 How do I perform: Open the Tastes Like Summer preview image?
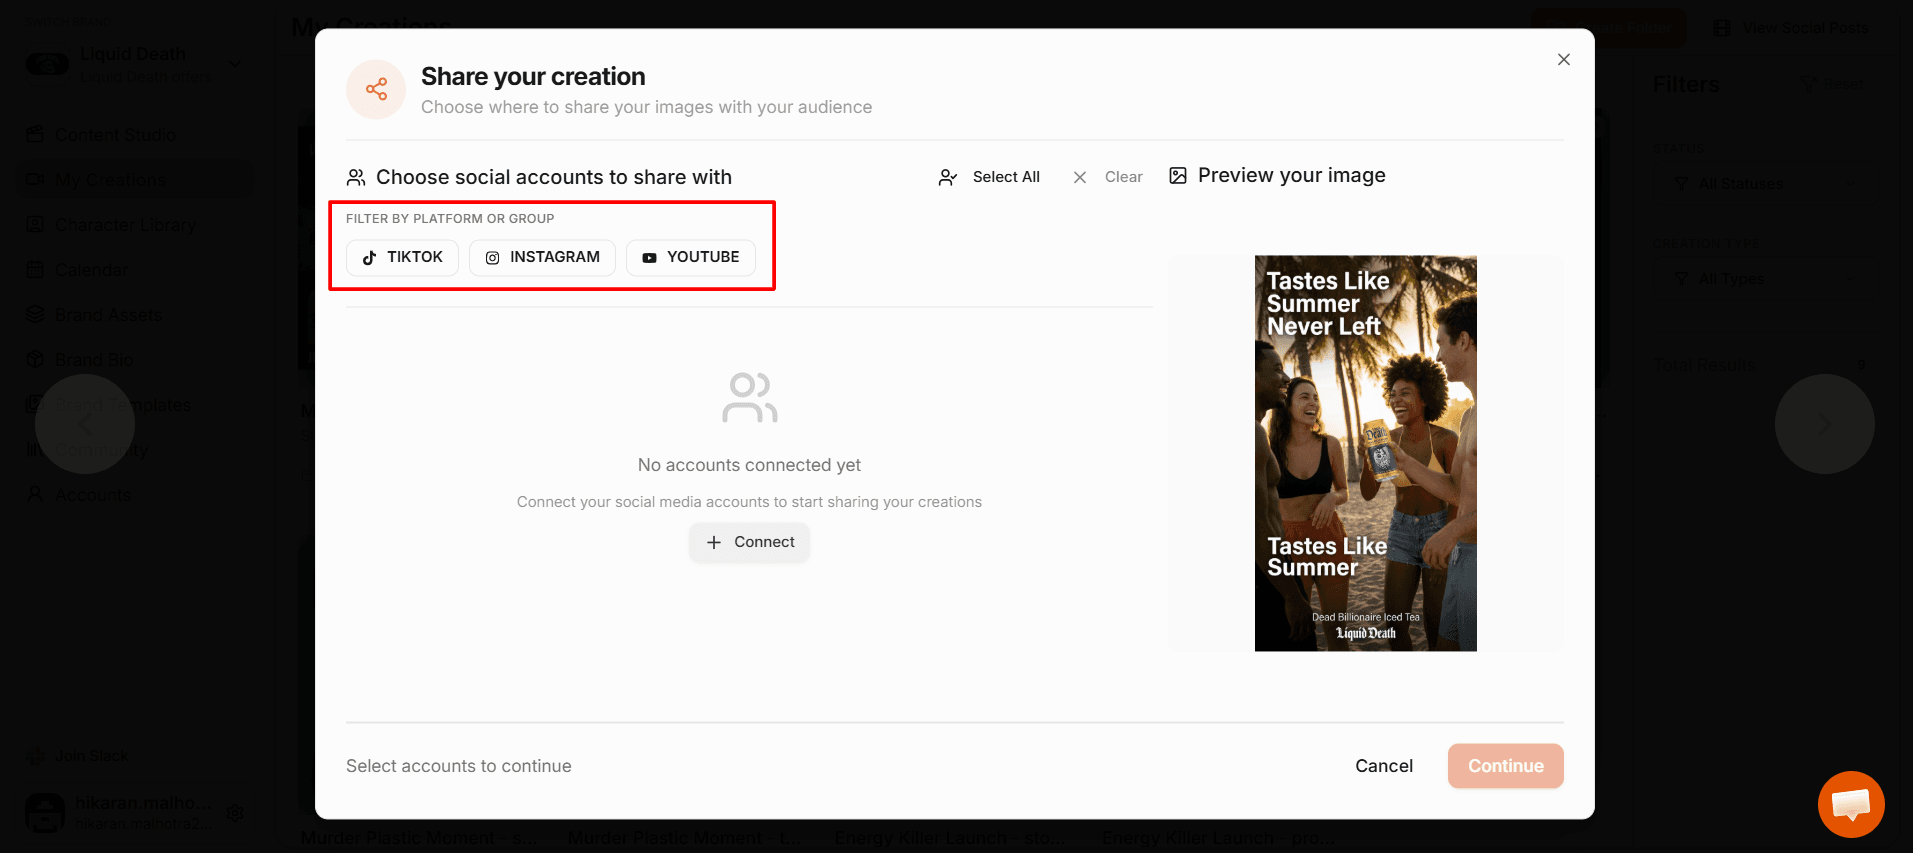pos(1366,453)
